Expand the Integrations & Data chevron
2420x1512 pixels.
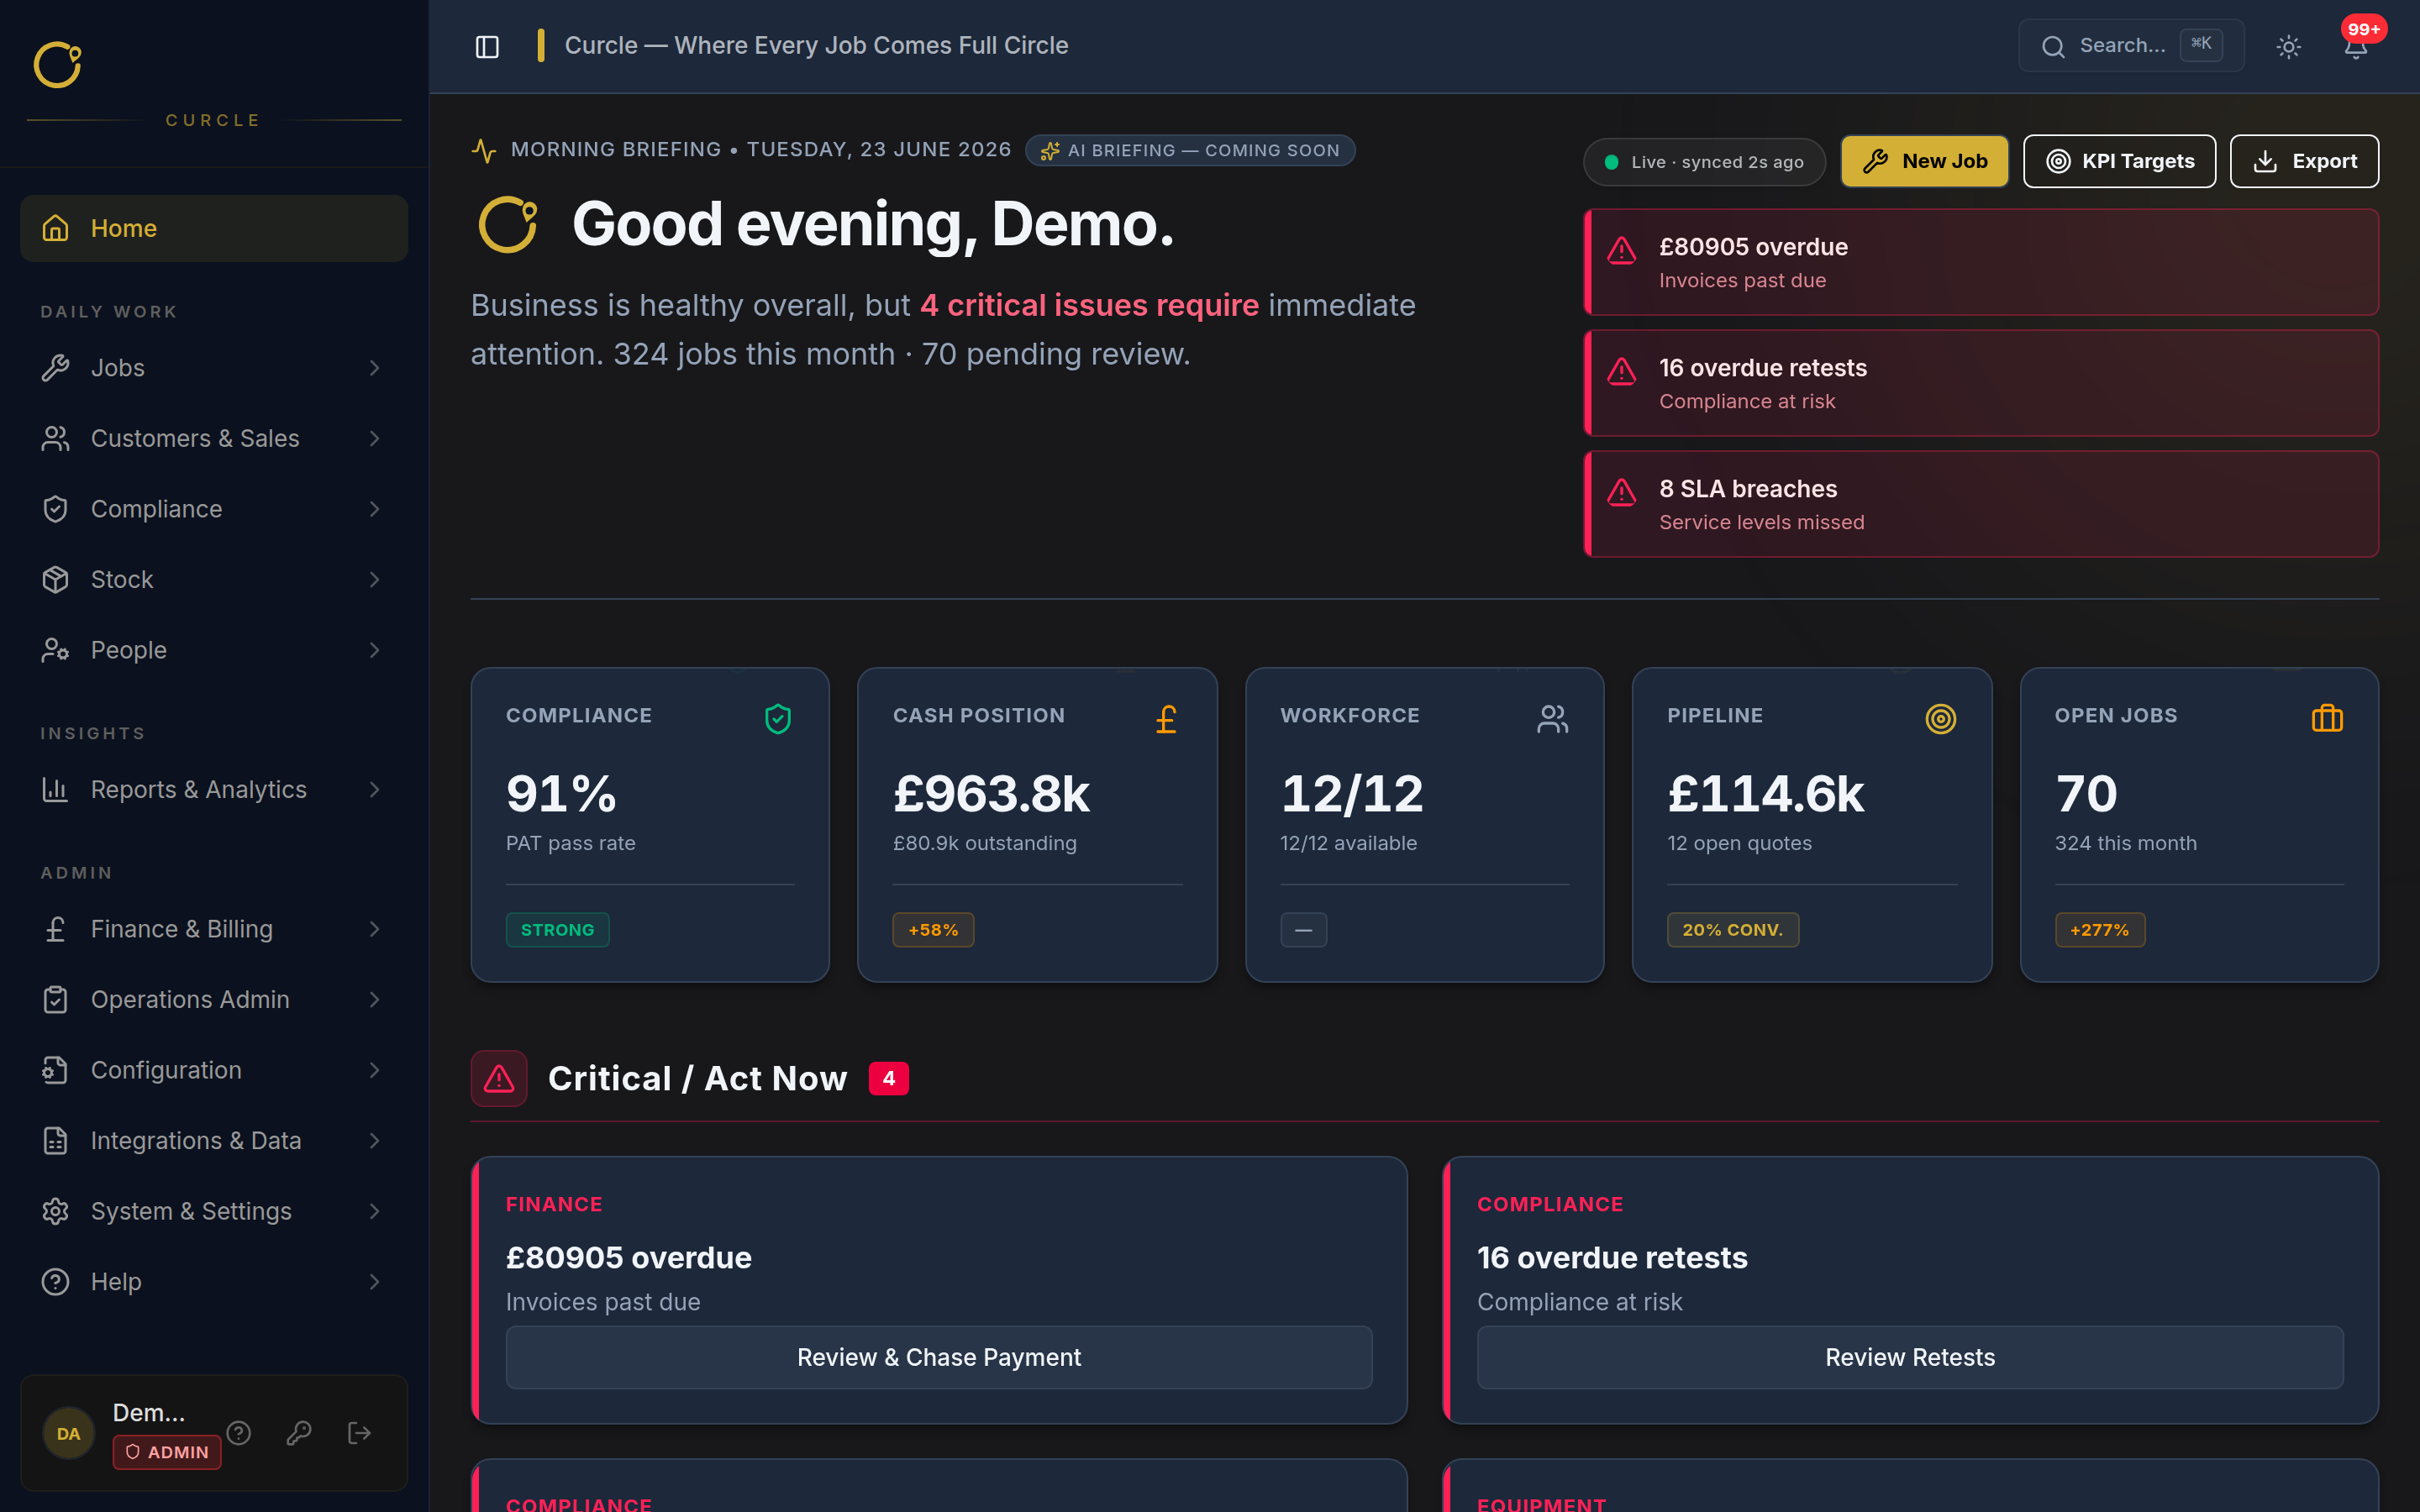click(x=374, y=1141)
